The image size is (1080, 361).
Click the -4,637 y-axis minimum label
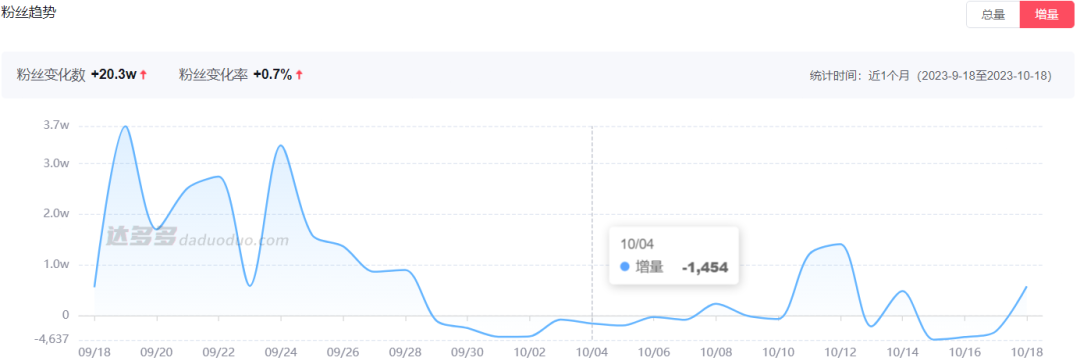tap(54, 338)
